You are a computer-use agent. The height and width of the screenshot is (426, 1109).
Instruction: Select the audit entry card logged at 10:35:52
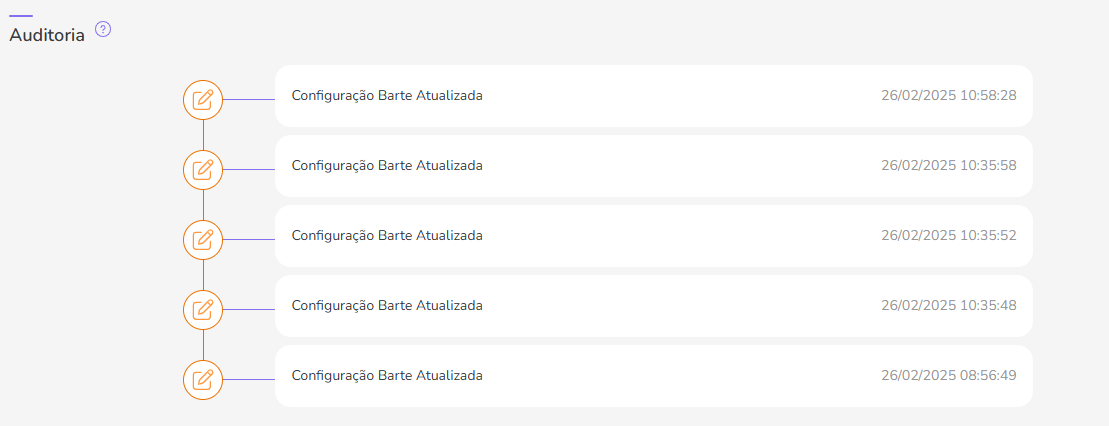[x=653, y=236]
